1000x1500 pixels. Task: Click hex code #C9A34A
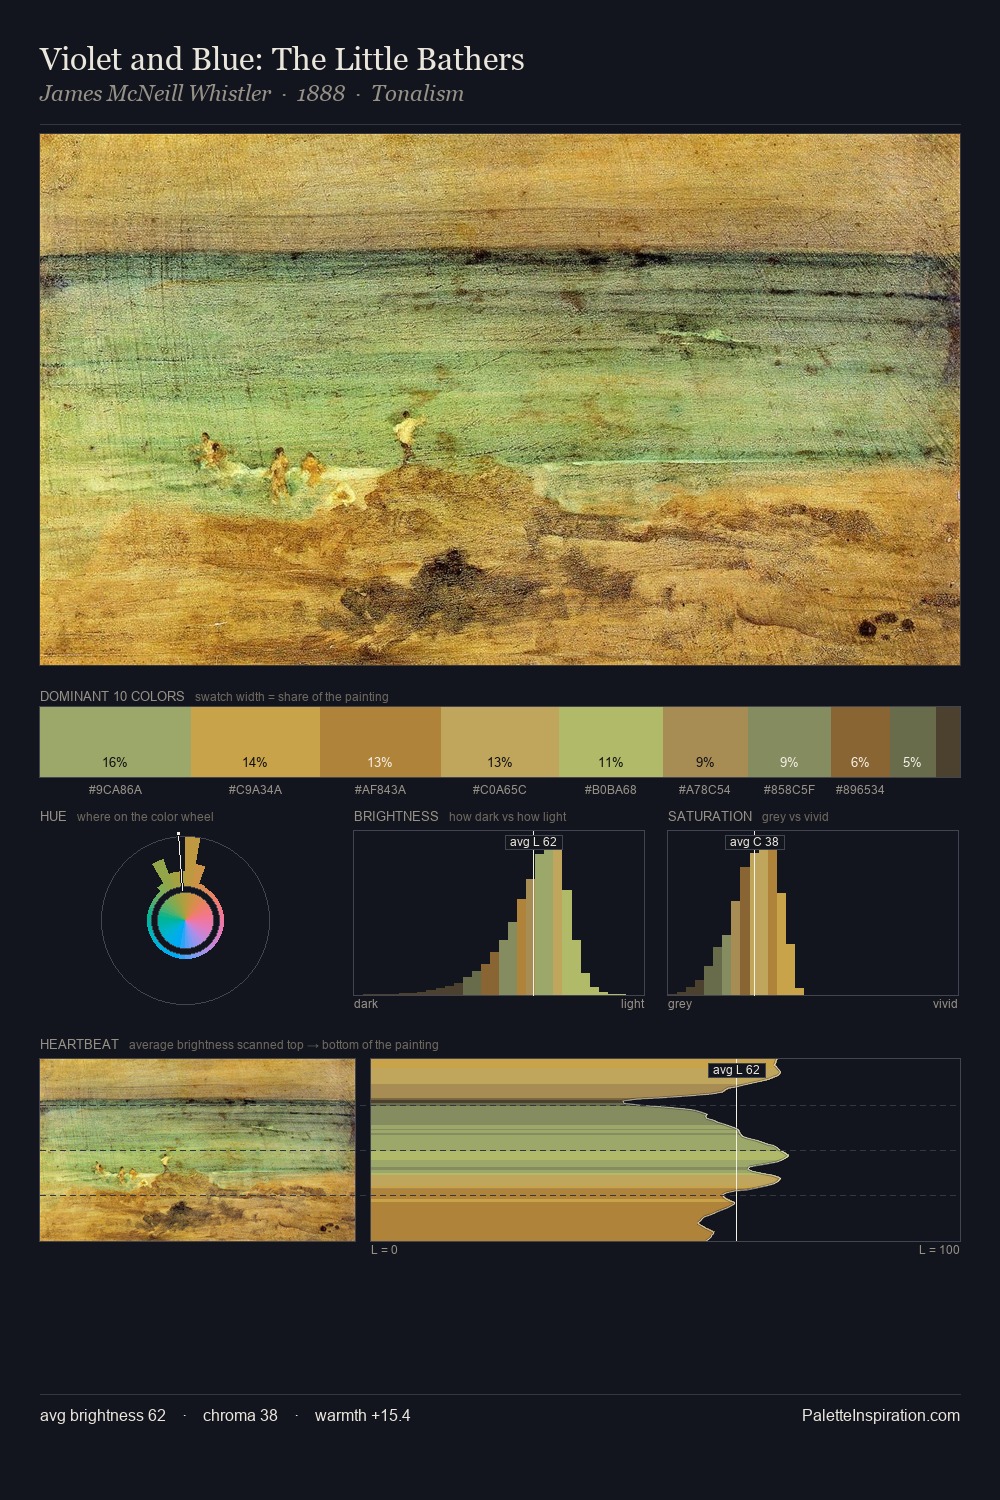(x=255, y=790)
